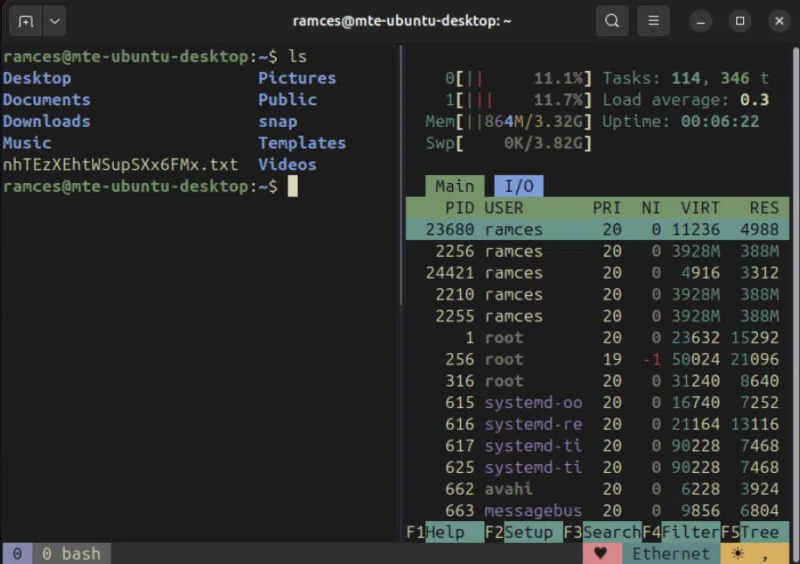Screen dimensions: 800x564
Task: Sort by the VIRT column header
Action: [699, 208]
